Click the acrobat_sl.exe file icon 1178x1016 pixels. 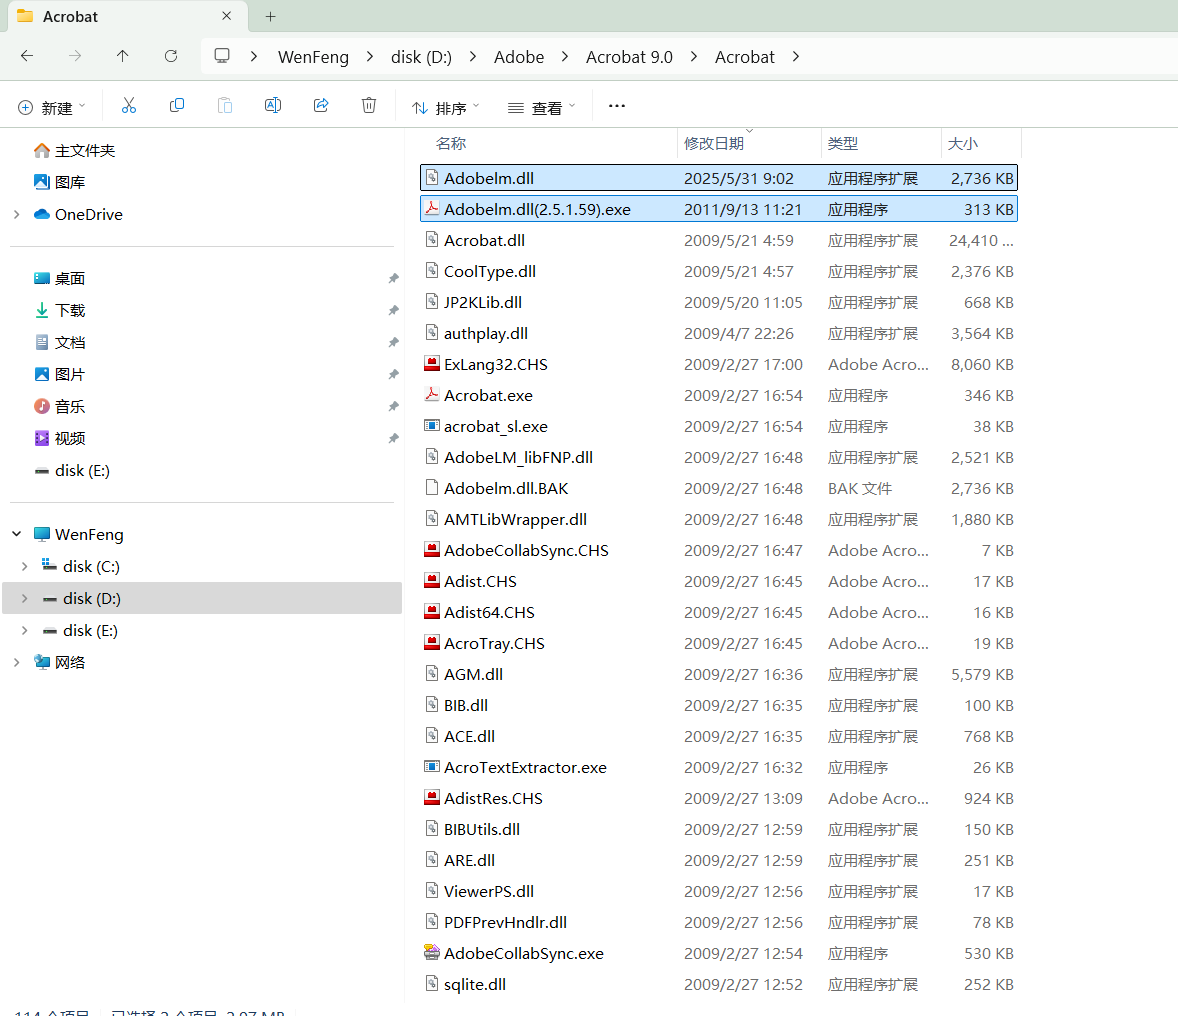[431, 425]
